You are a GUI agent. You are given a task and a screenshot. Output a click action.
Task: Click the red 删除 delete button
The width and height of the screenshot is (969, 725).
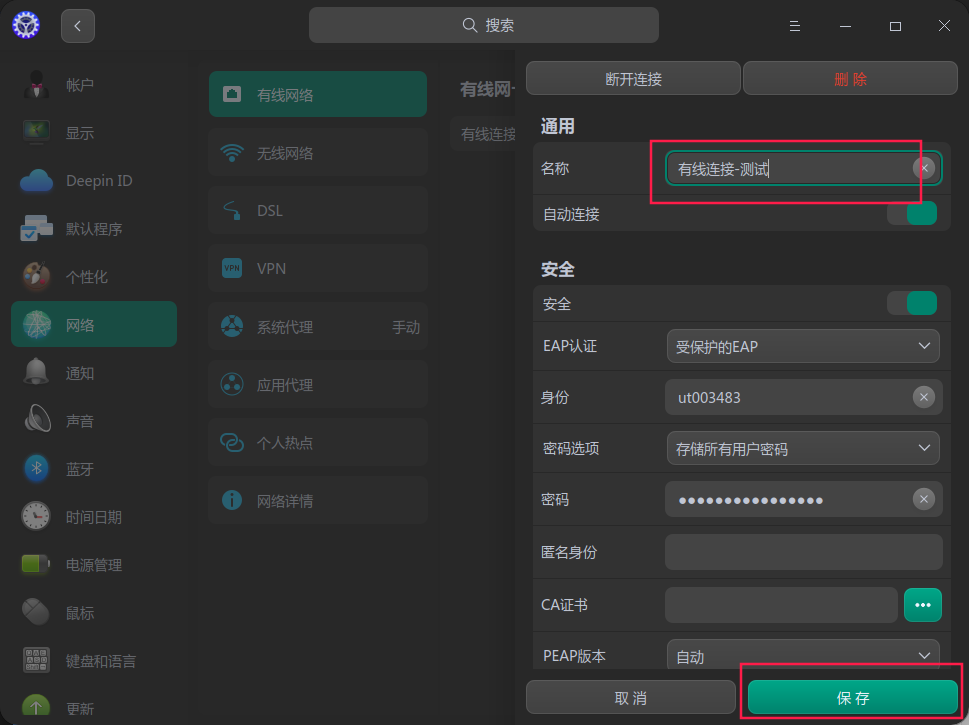point(850,78)
